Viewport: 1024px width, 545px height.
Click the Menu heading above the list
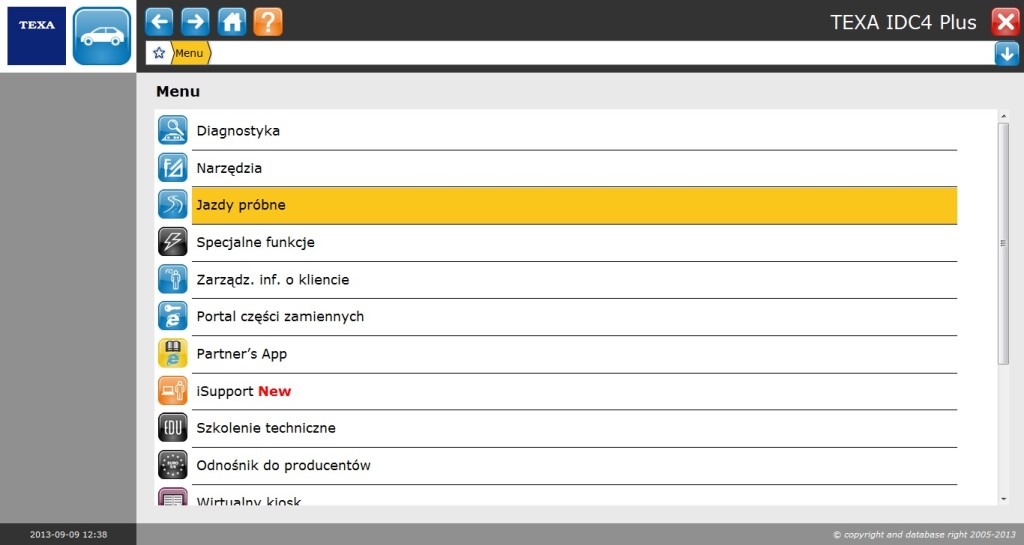tap(178, 91)
